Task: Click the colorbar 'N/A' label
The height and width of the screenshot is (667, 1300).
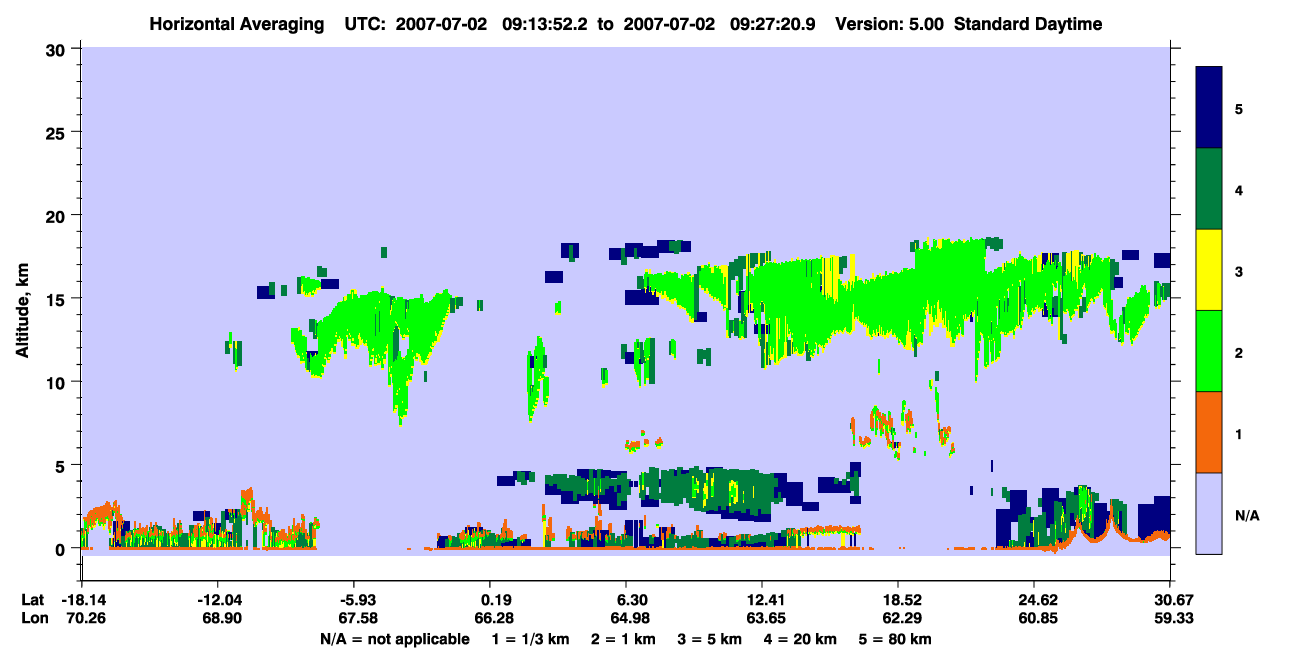Action: [1246, 515]
